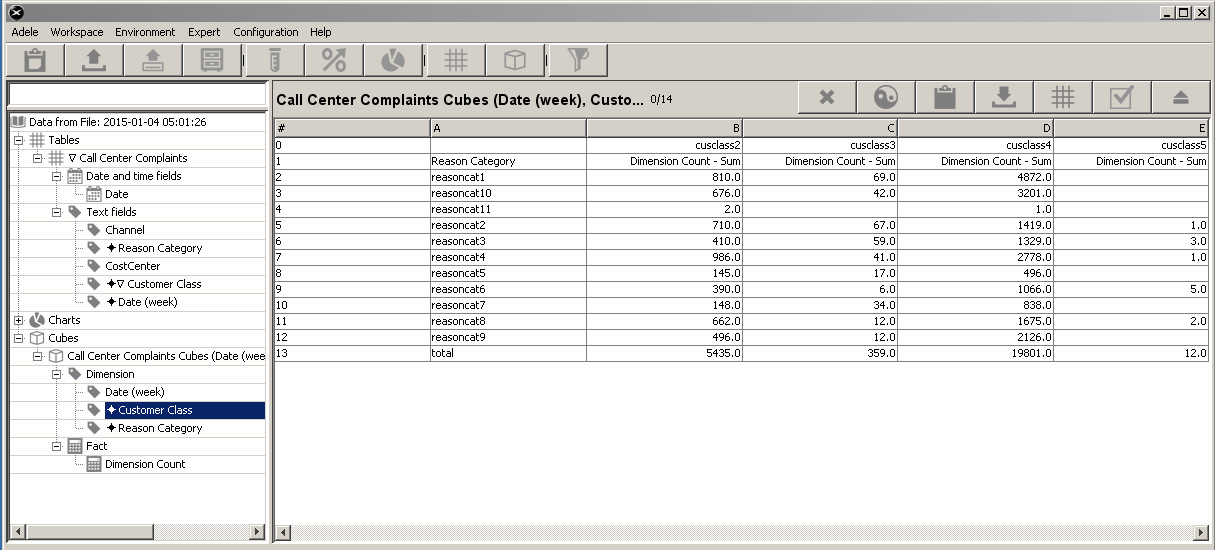This screenshot has width=1215, height=550.
Task: Collapse the Dimension tree node
Action: (x=56, y=374)
